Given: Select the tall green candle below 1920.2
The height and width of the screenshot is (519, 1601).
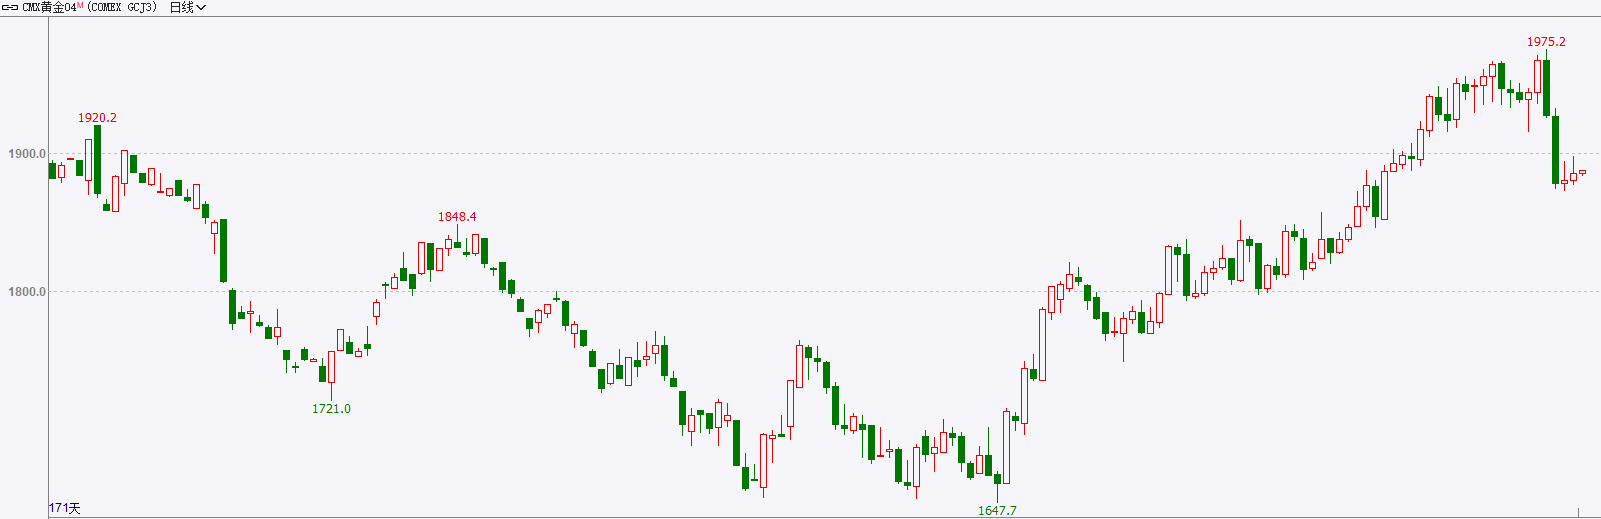Looking at the screenshot, I should click(x=97, y=160).
